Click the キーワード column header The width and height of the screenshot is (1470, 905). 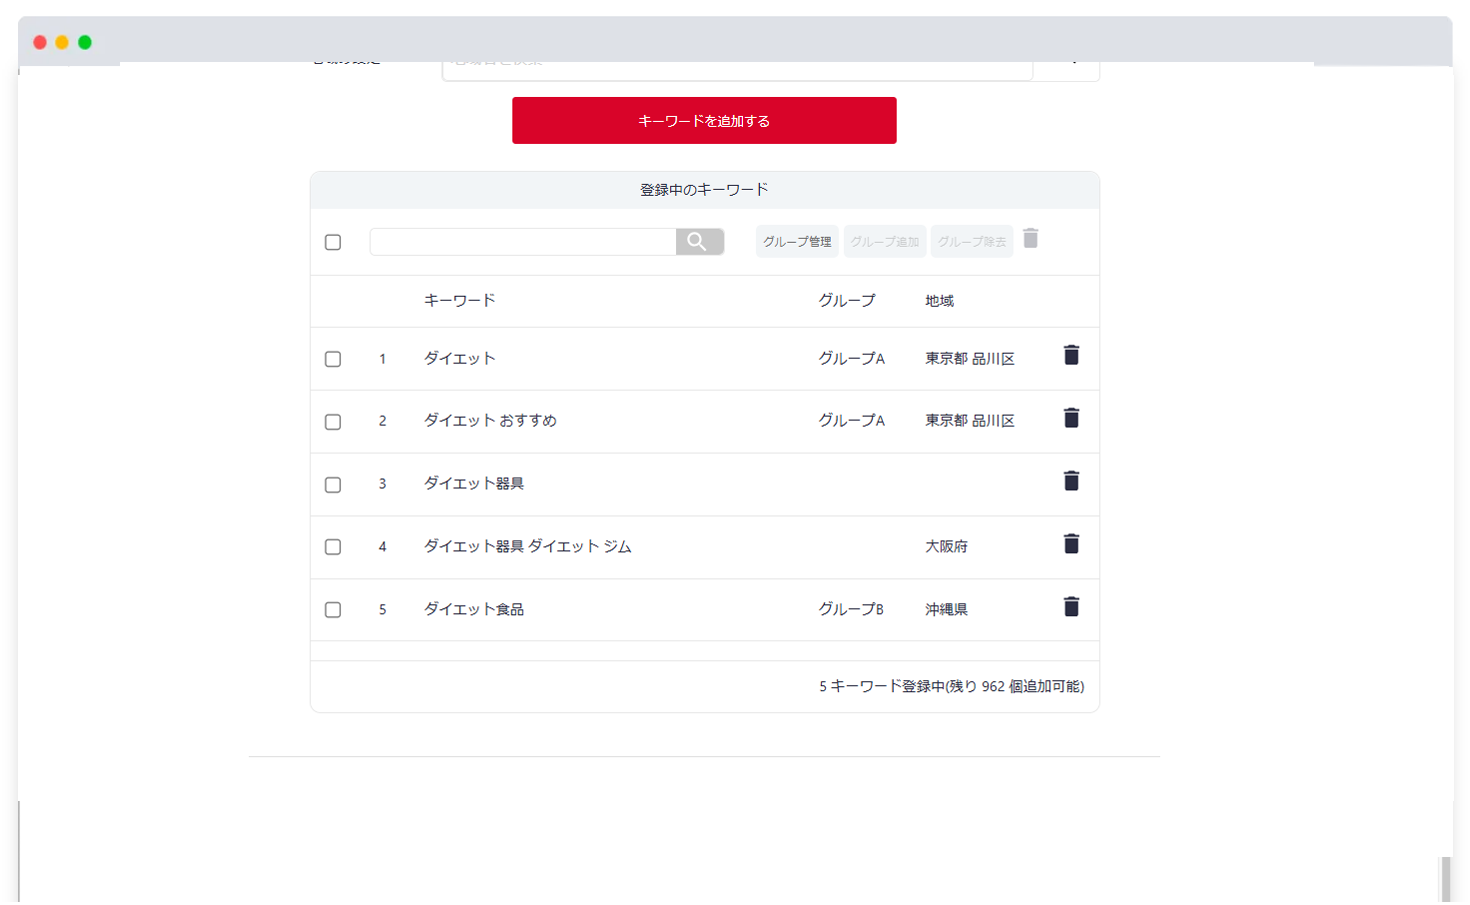click(460, 300)
